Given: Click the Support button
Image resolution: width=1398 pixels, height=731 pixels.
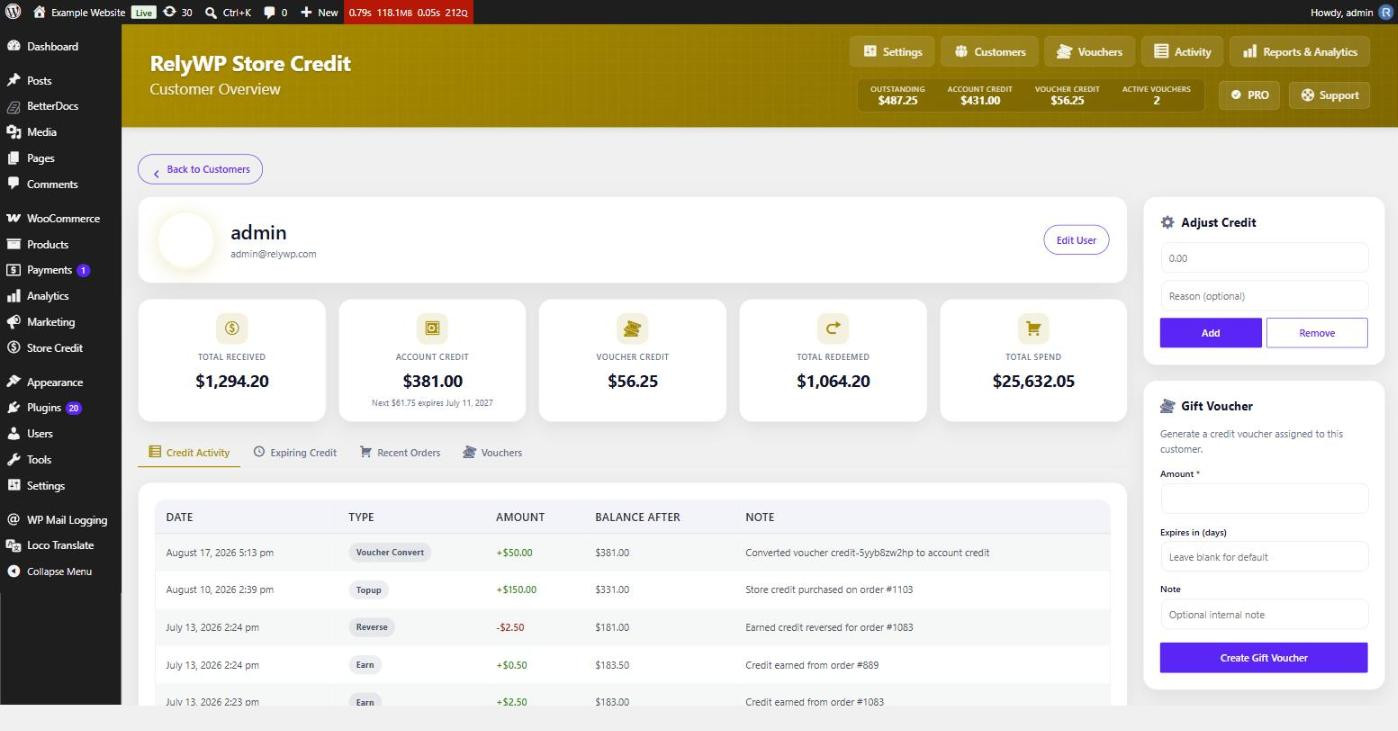Looking at the screenshot, I should click(x=1330, y=95).
